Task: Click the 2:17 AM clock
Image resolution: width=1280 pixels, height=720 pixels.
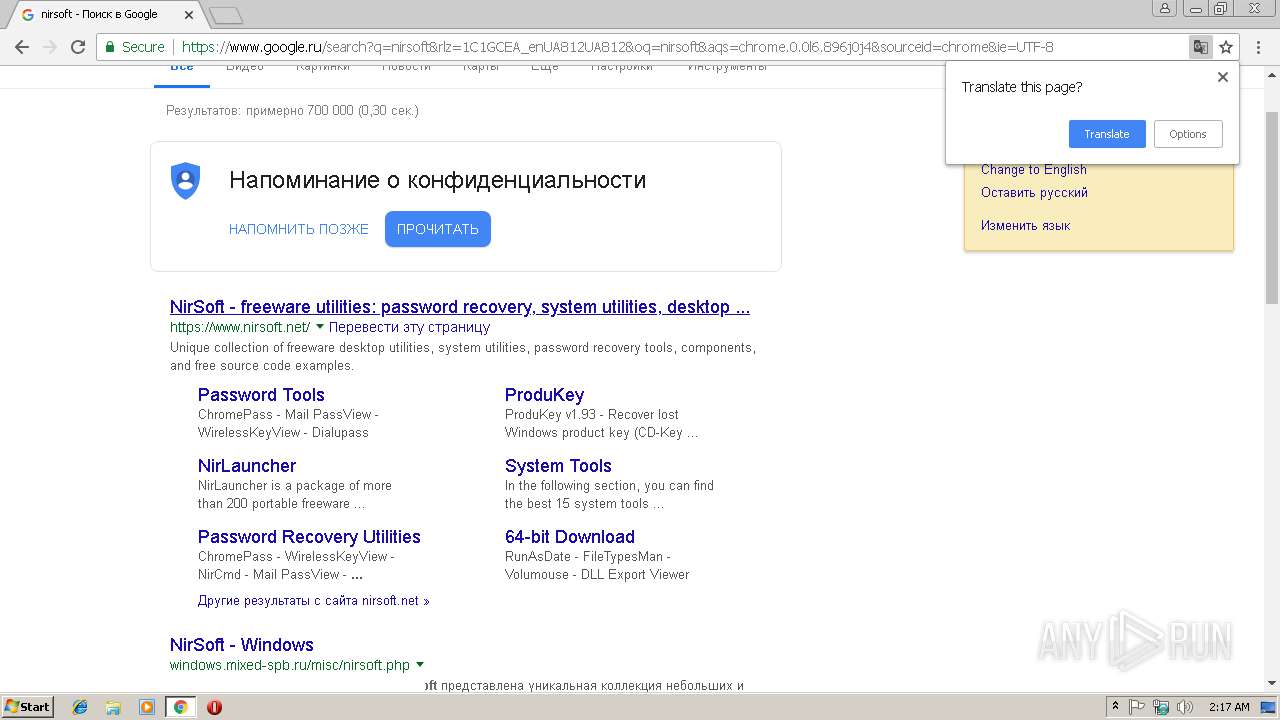Action: (x=1229, y=707)
